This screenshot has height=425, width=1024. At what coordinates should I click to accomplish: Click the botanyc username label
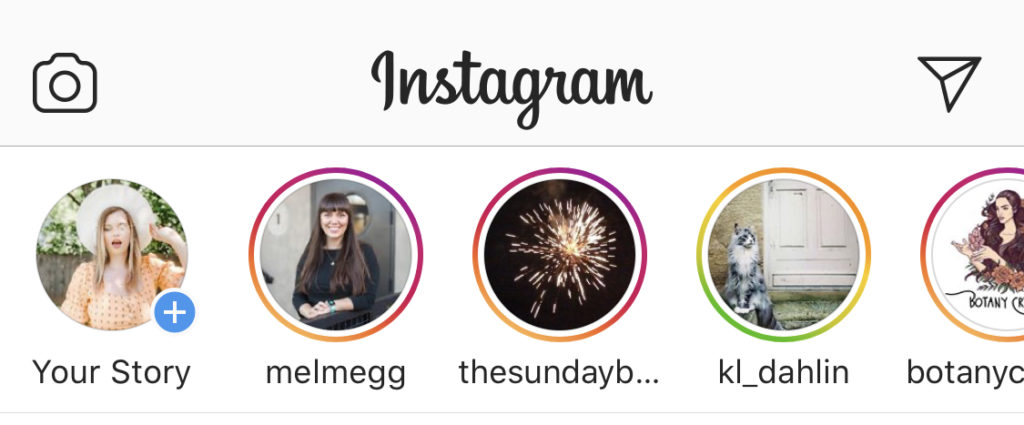[x=965, y=373]
